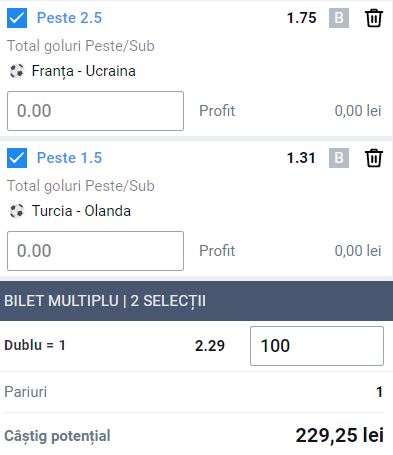The image size is (393, 455).
Task: Click the football icon beside Turcia - Olanda
Action: [17, 211]
